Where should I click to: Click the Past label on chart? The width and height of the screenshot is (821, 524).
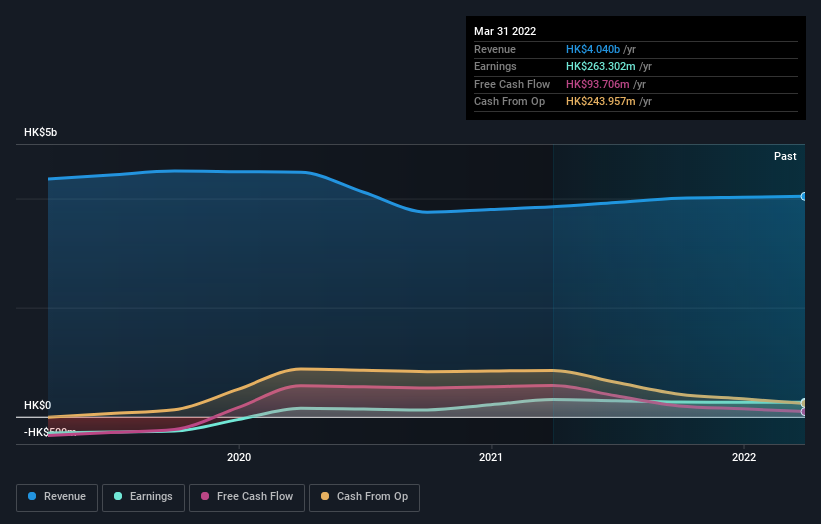point(785,156)
